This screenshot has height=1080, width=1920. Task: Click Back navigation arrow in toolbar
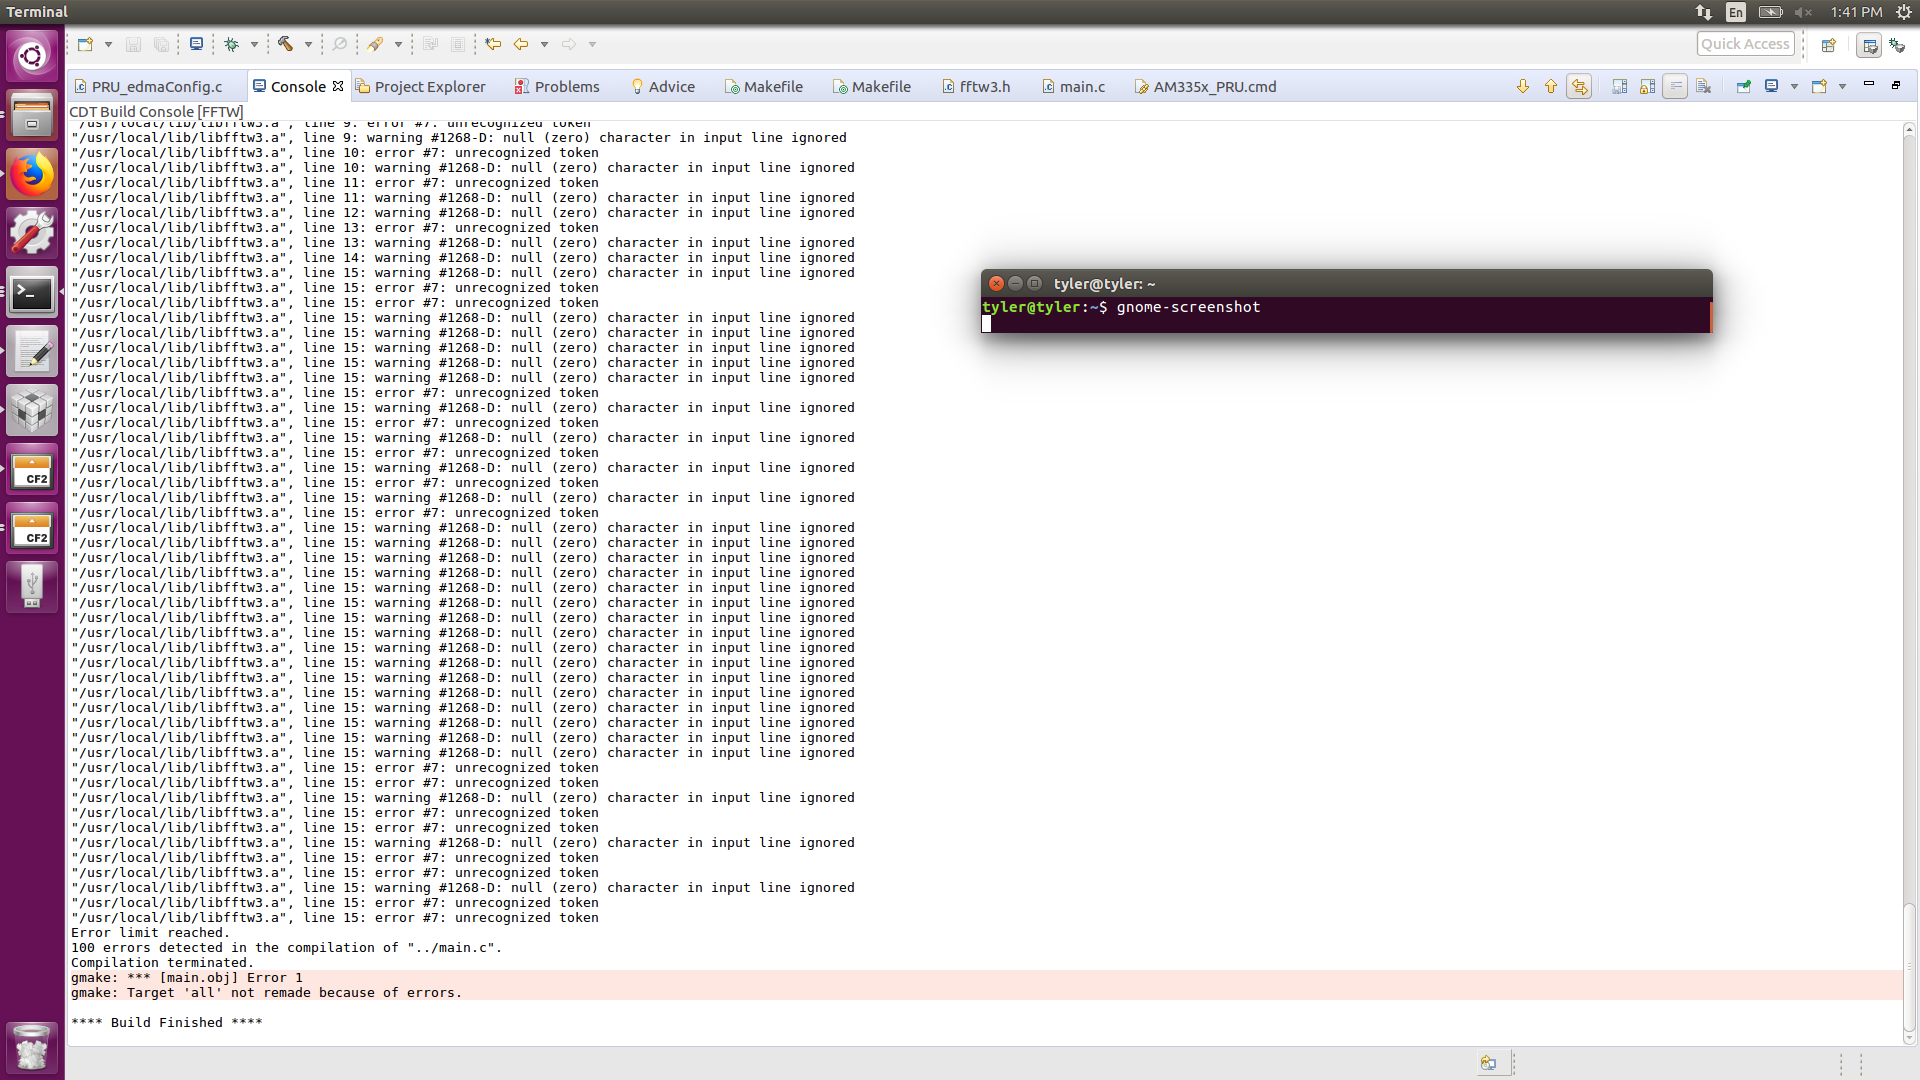[x=521, y=44]
